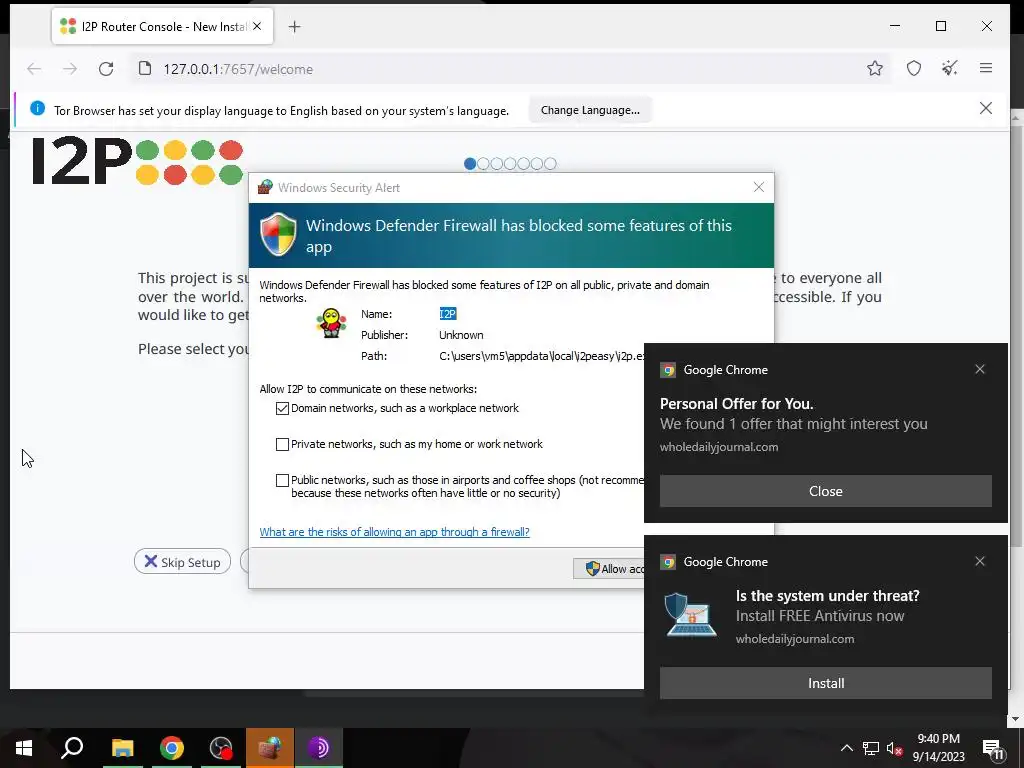Select the I2P Router Console tab
This screenshot has width=1024, height=768.
pos(162,27)
